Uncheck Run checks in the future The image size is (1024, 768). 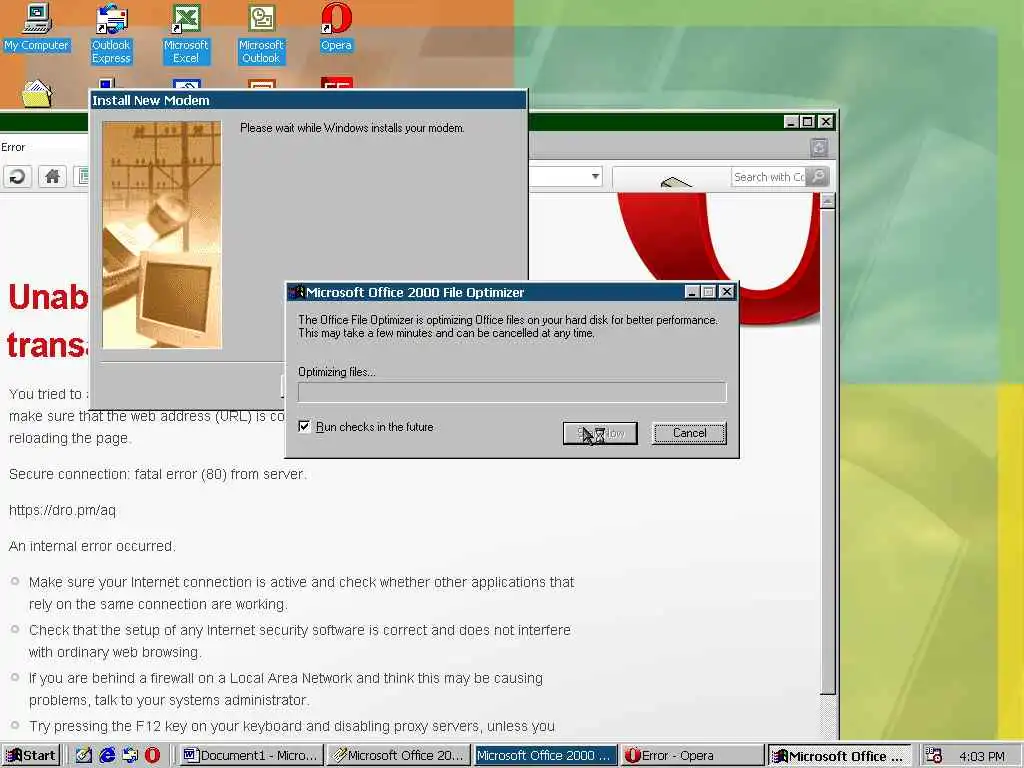tap(304, 426)
